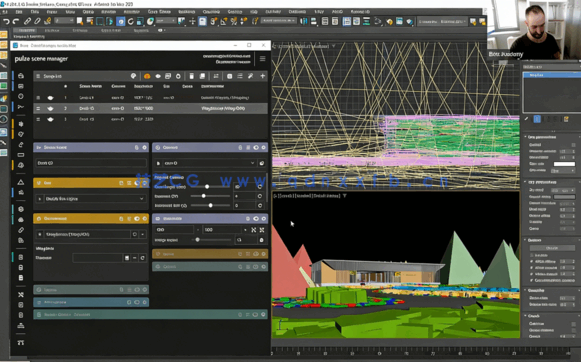This screenshot has width=581, height=362.
Task: Click the top viewport label
Action: pyautogui.click(x=304, y=46)
